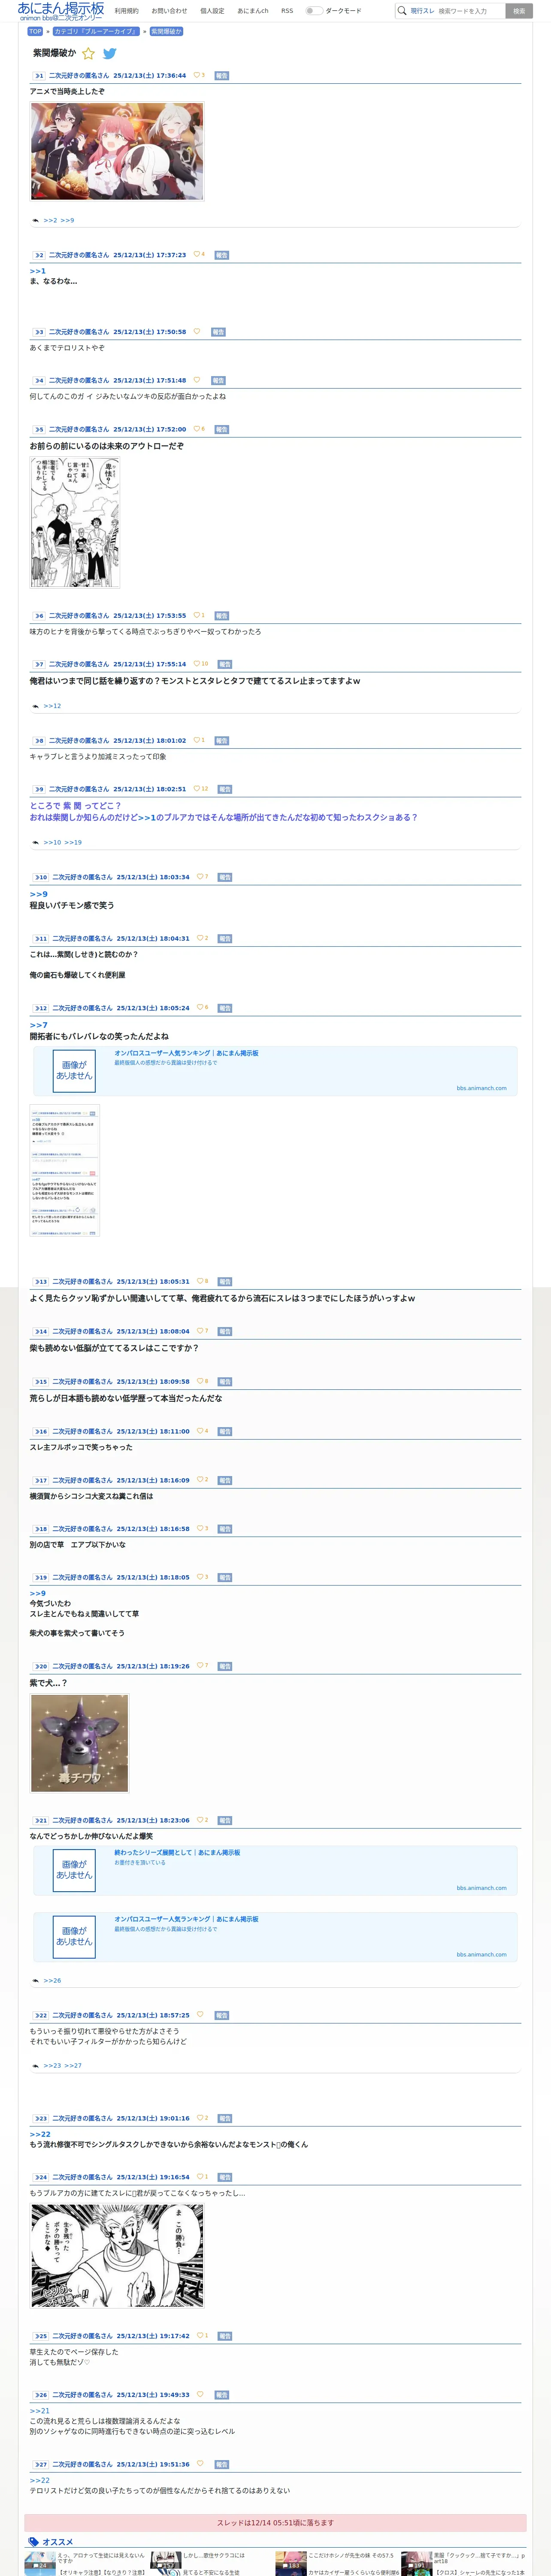
Task: Like post 15 via heart icon
Action: coord(200,1381)
